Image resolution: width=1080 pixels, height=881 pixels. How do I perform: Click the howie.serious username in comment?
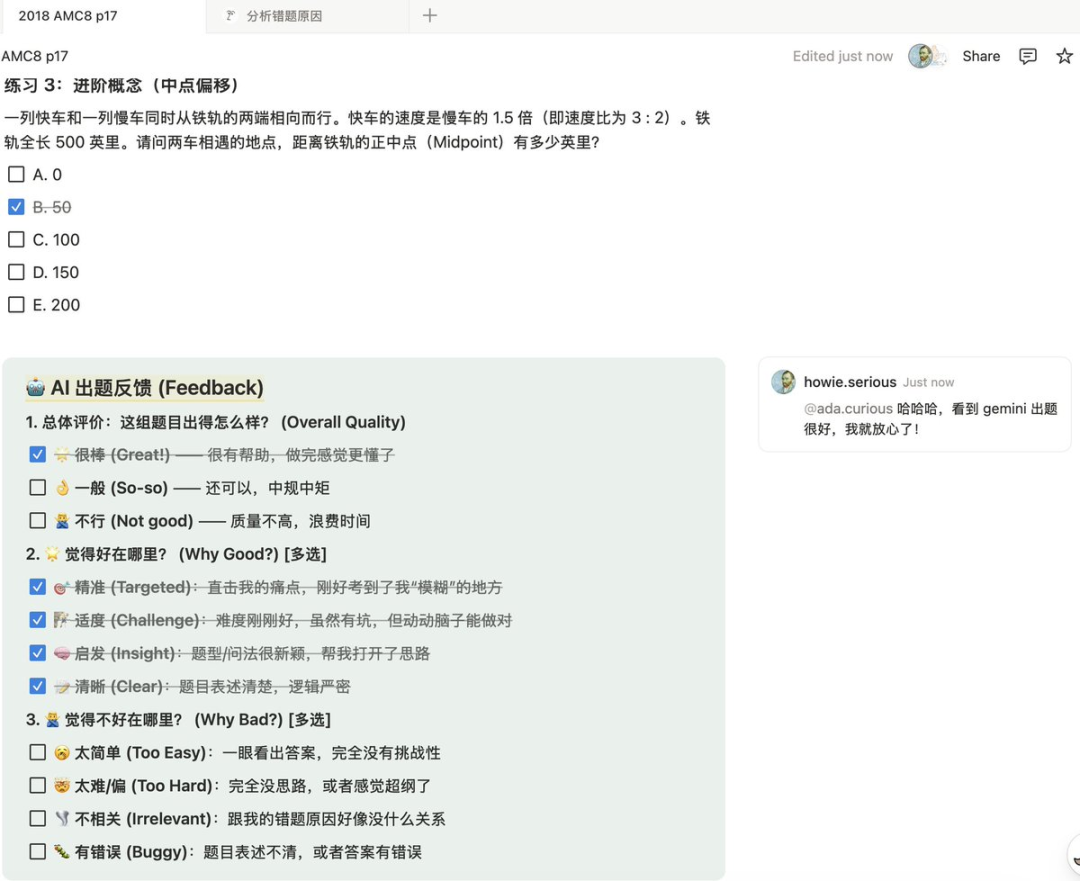850,382
